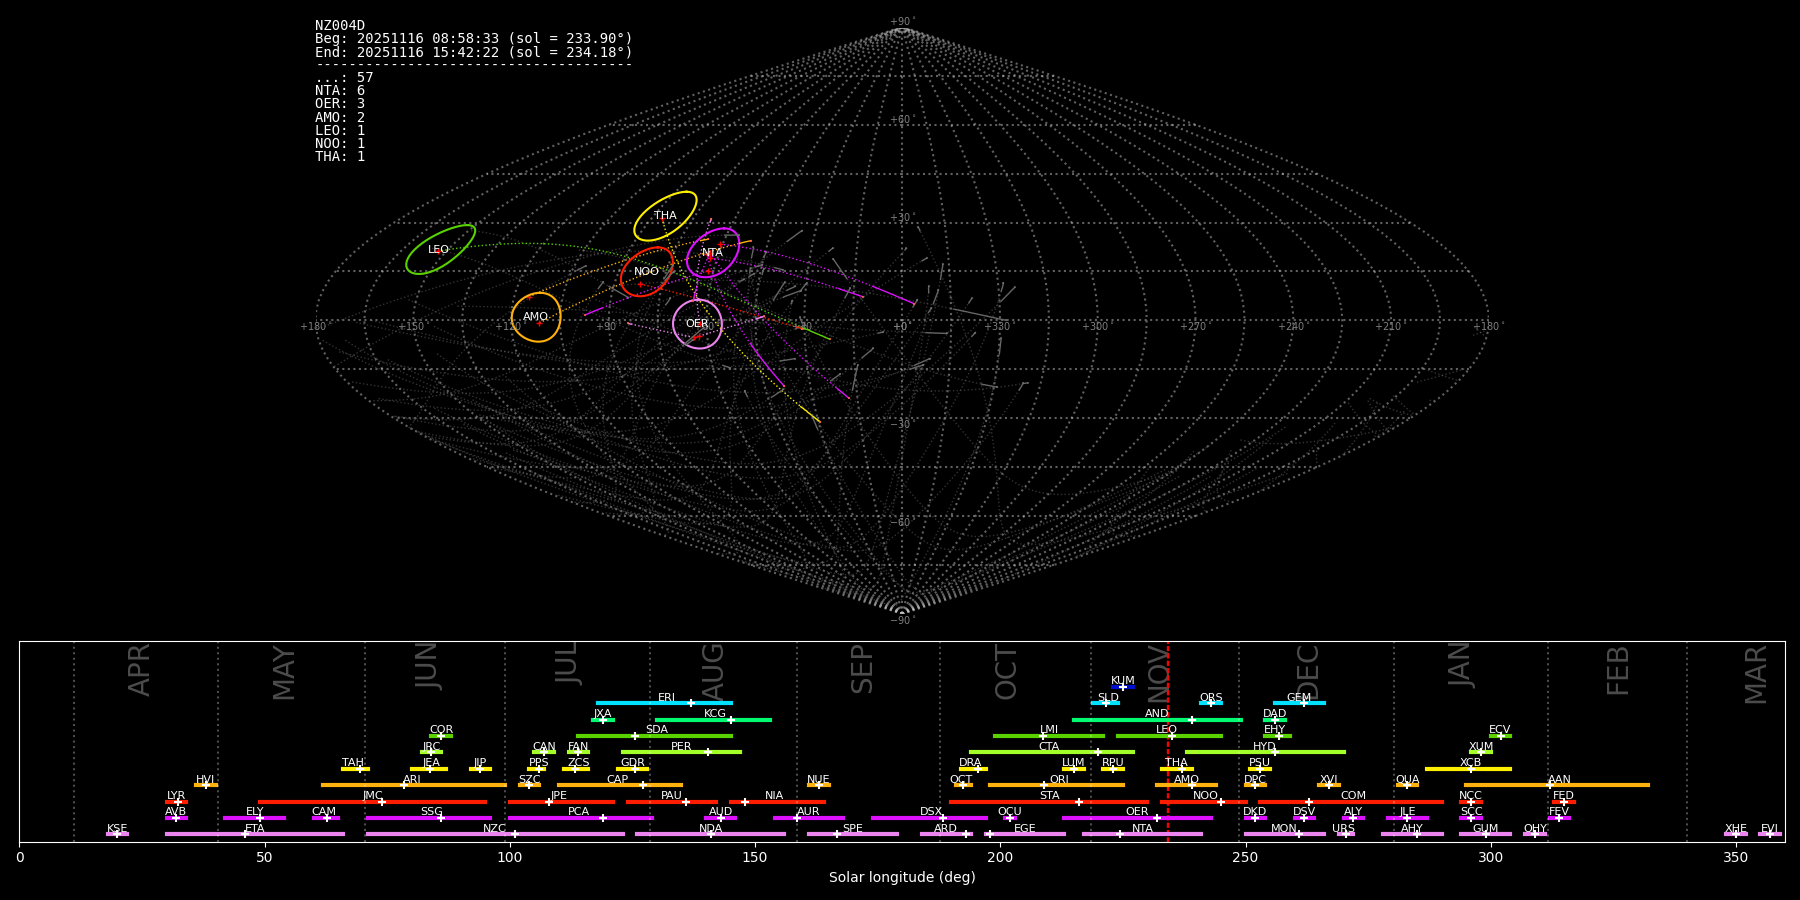Click the SDA shower bar label
Image resolution: width=1800 pixels, height=900 pixels.
point(657,730)
